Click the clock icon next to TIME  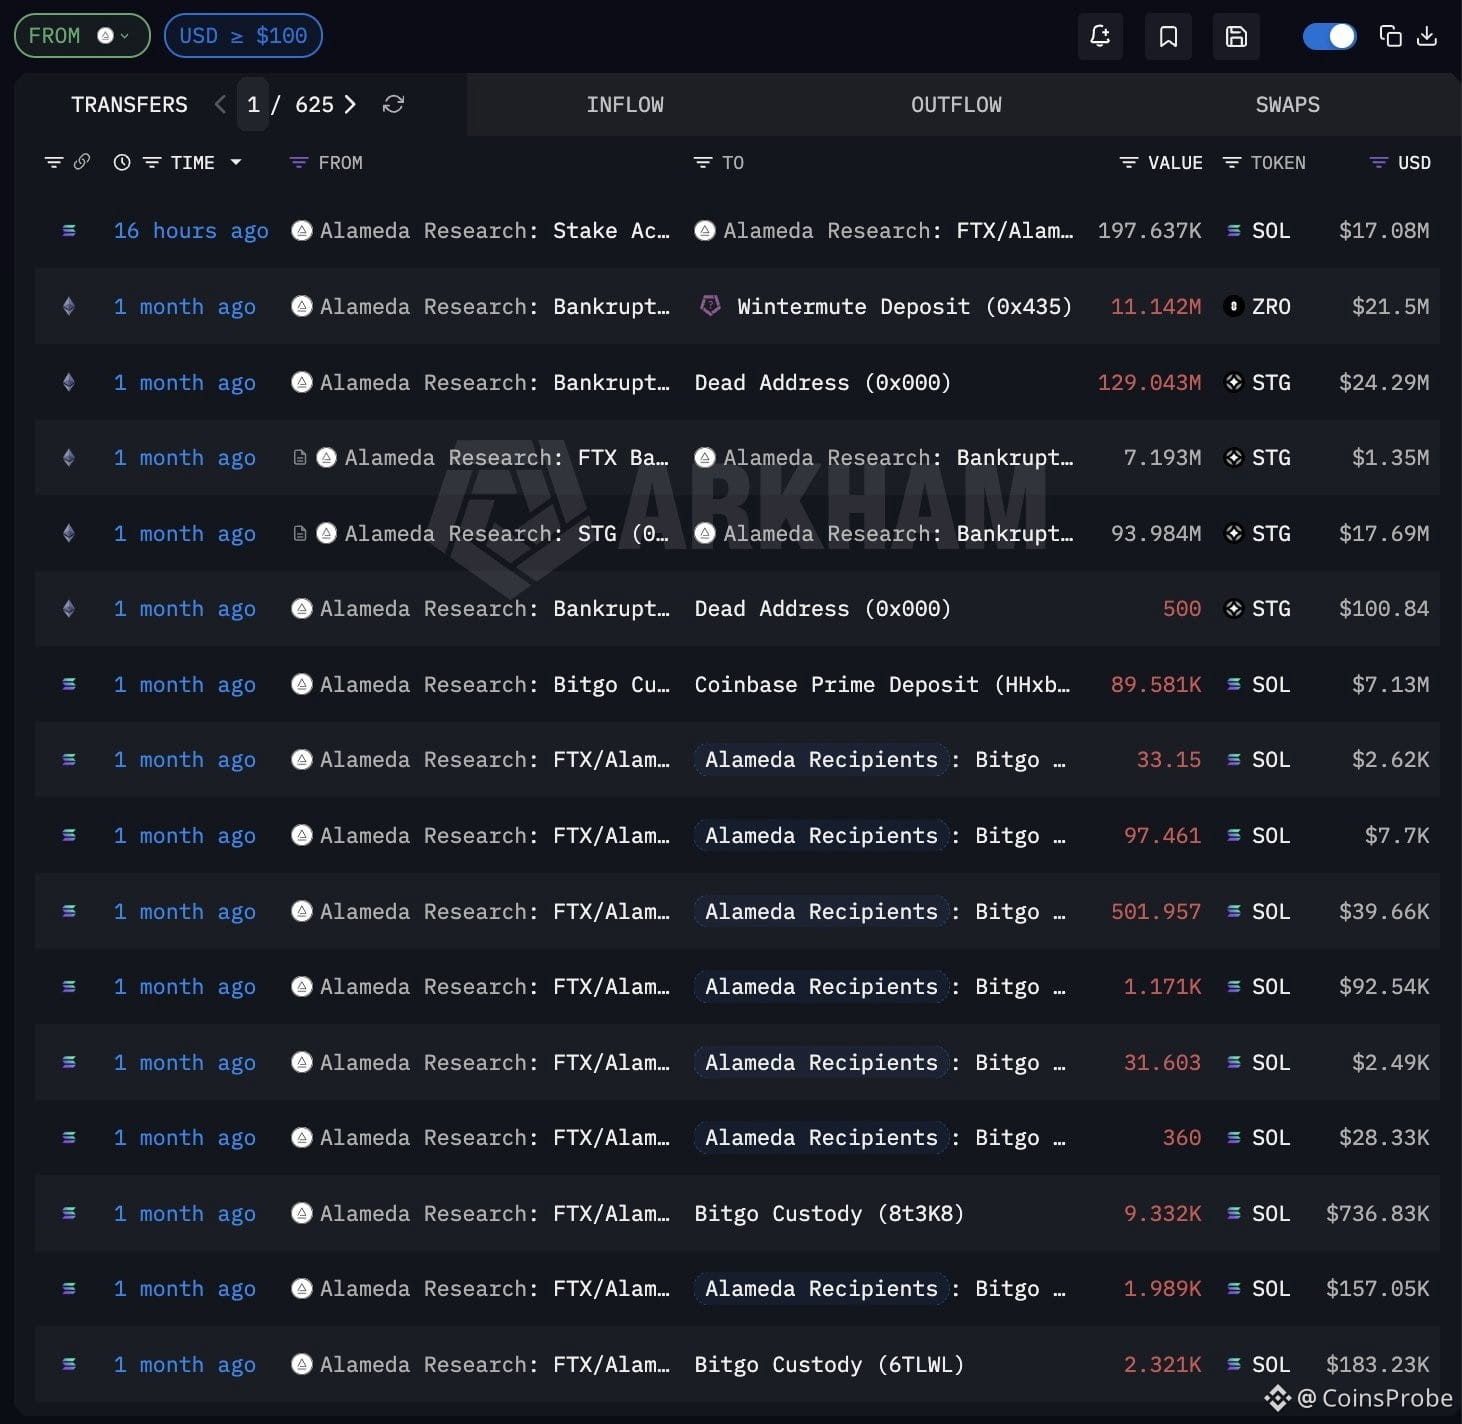coord(122,162)
